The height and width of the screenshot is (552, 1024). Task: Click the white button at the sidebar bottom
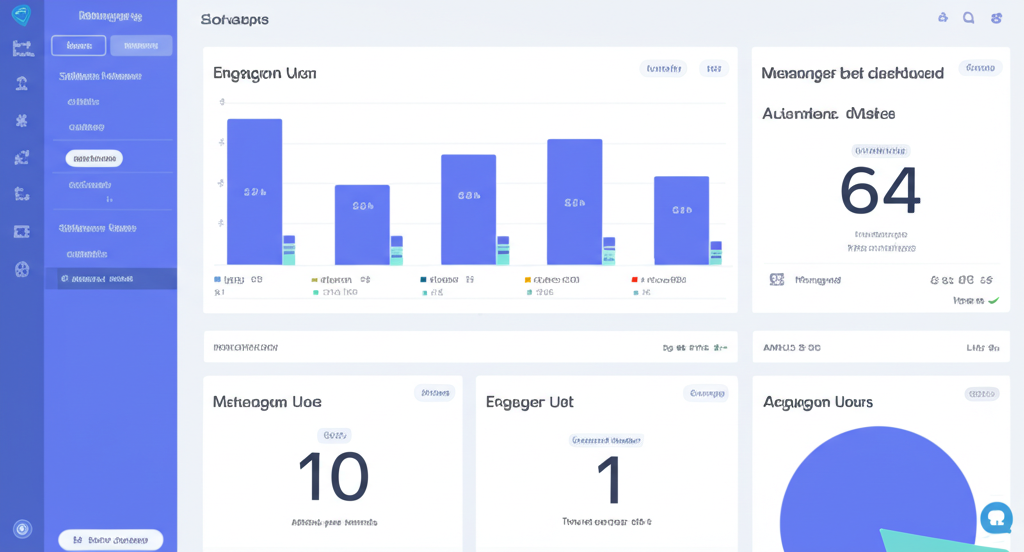[110, 540]
